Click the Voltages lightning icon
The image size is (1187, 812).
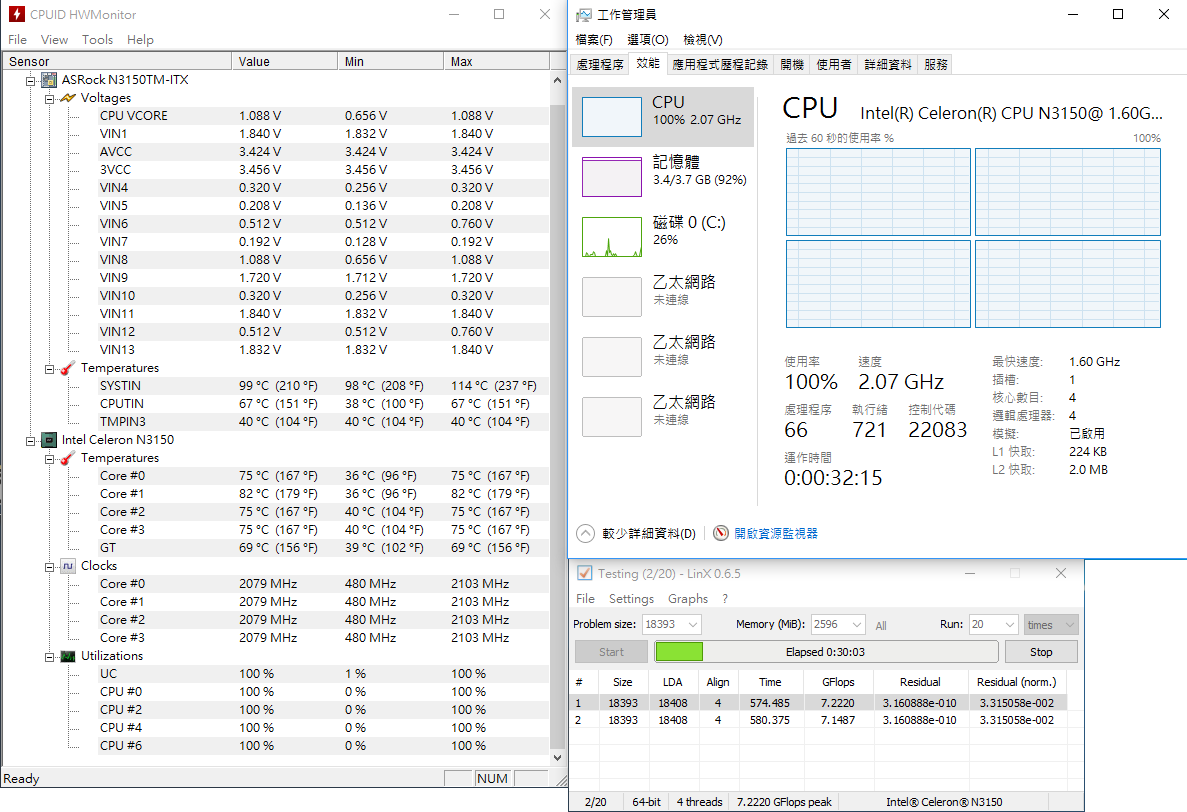pos(68,98)
